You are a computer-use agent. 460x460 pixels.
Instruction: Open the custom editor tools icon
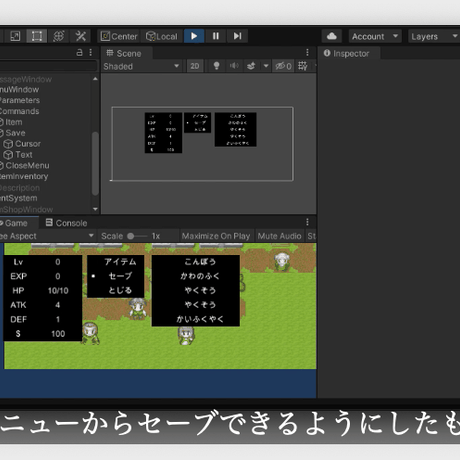pyautogui.click(x=80, y=36)
